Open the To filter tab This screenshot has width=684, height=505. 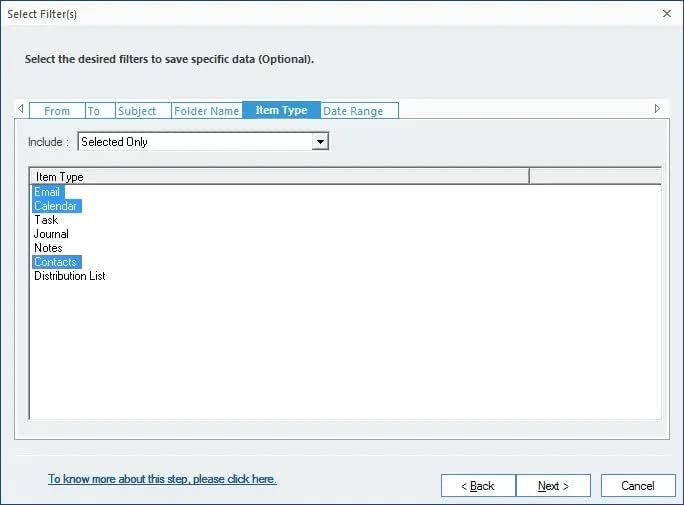pos(100,111)
